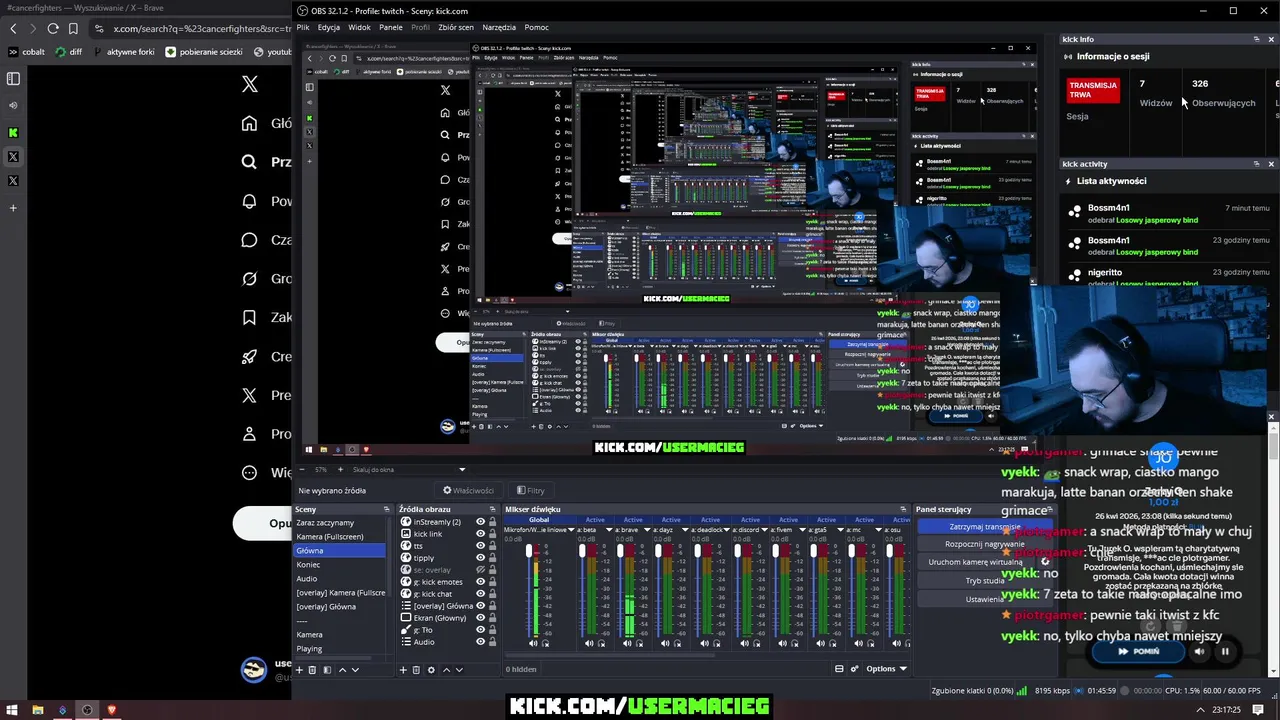Move source up in Źródła obrazu
This screenshot has height=720, width=1280.
pos(446,670)
